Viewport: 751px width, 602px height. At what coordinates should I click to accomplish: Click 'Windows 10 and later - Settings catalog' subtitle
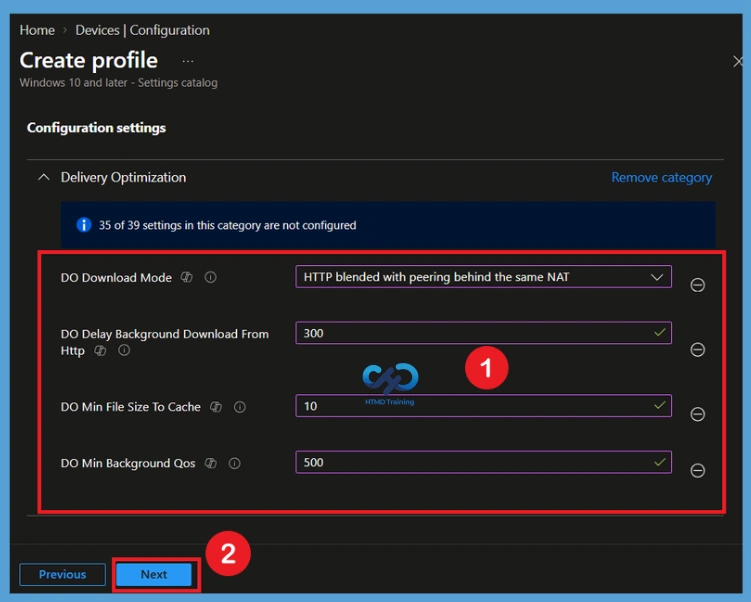[118, 83]
